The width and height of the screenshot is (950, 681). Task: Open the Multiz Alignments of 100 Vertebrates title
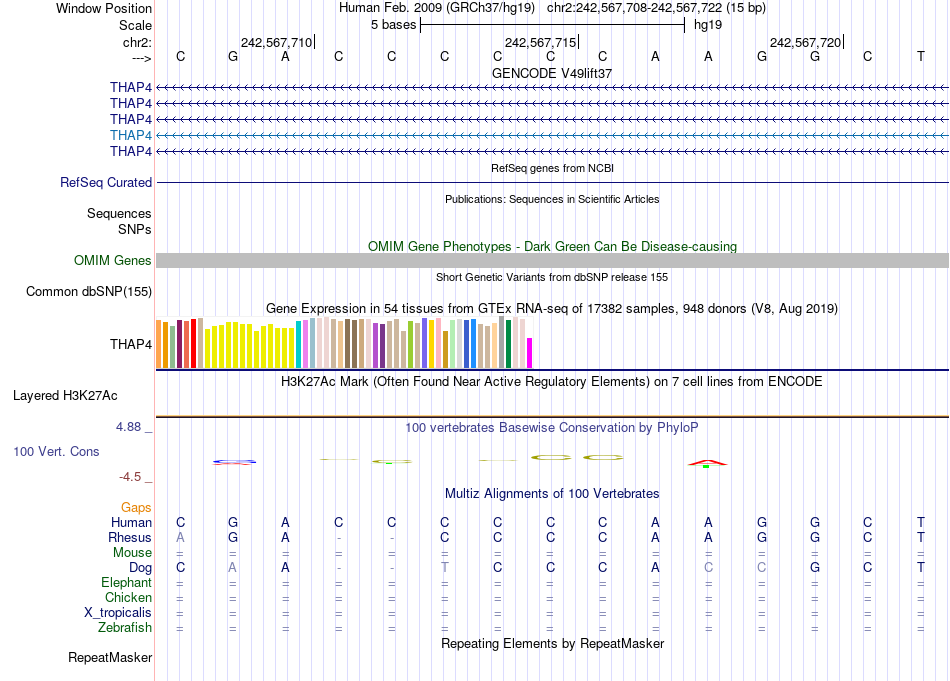tap(552, 494)
